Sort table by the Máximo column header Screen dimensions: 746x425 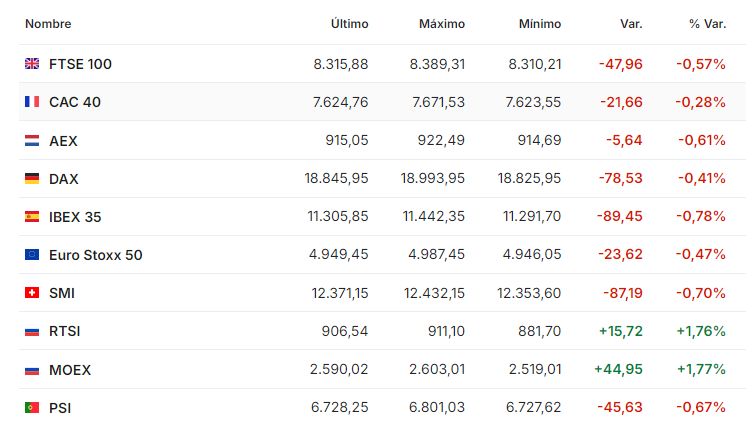[442, 24]
